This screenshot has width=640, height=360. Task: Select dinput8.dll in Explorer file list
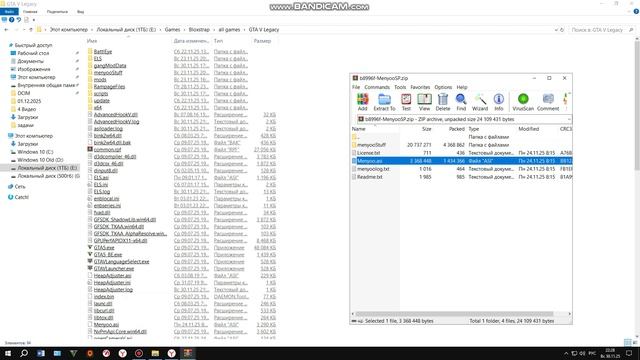click(x=105, y=171)
